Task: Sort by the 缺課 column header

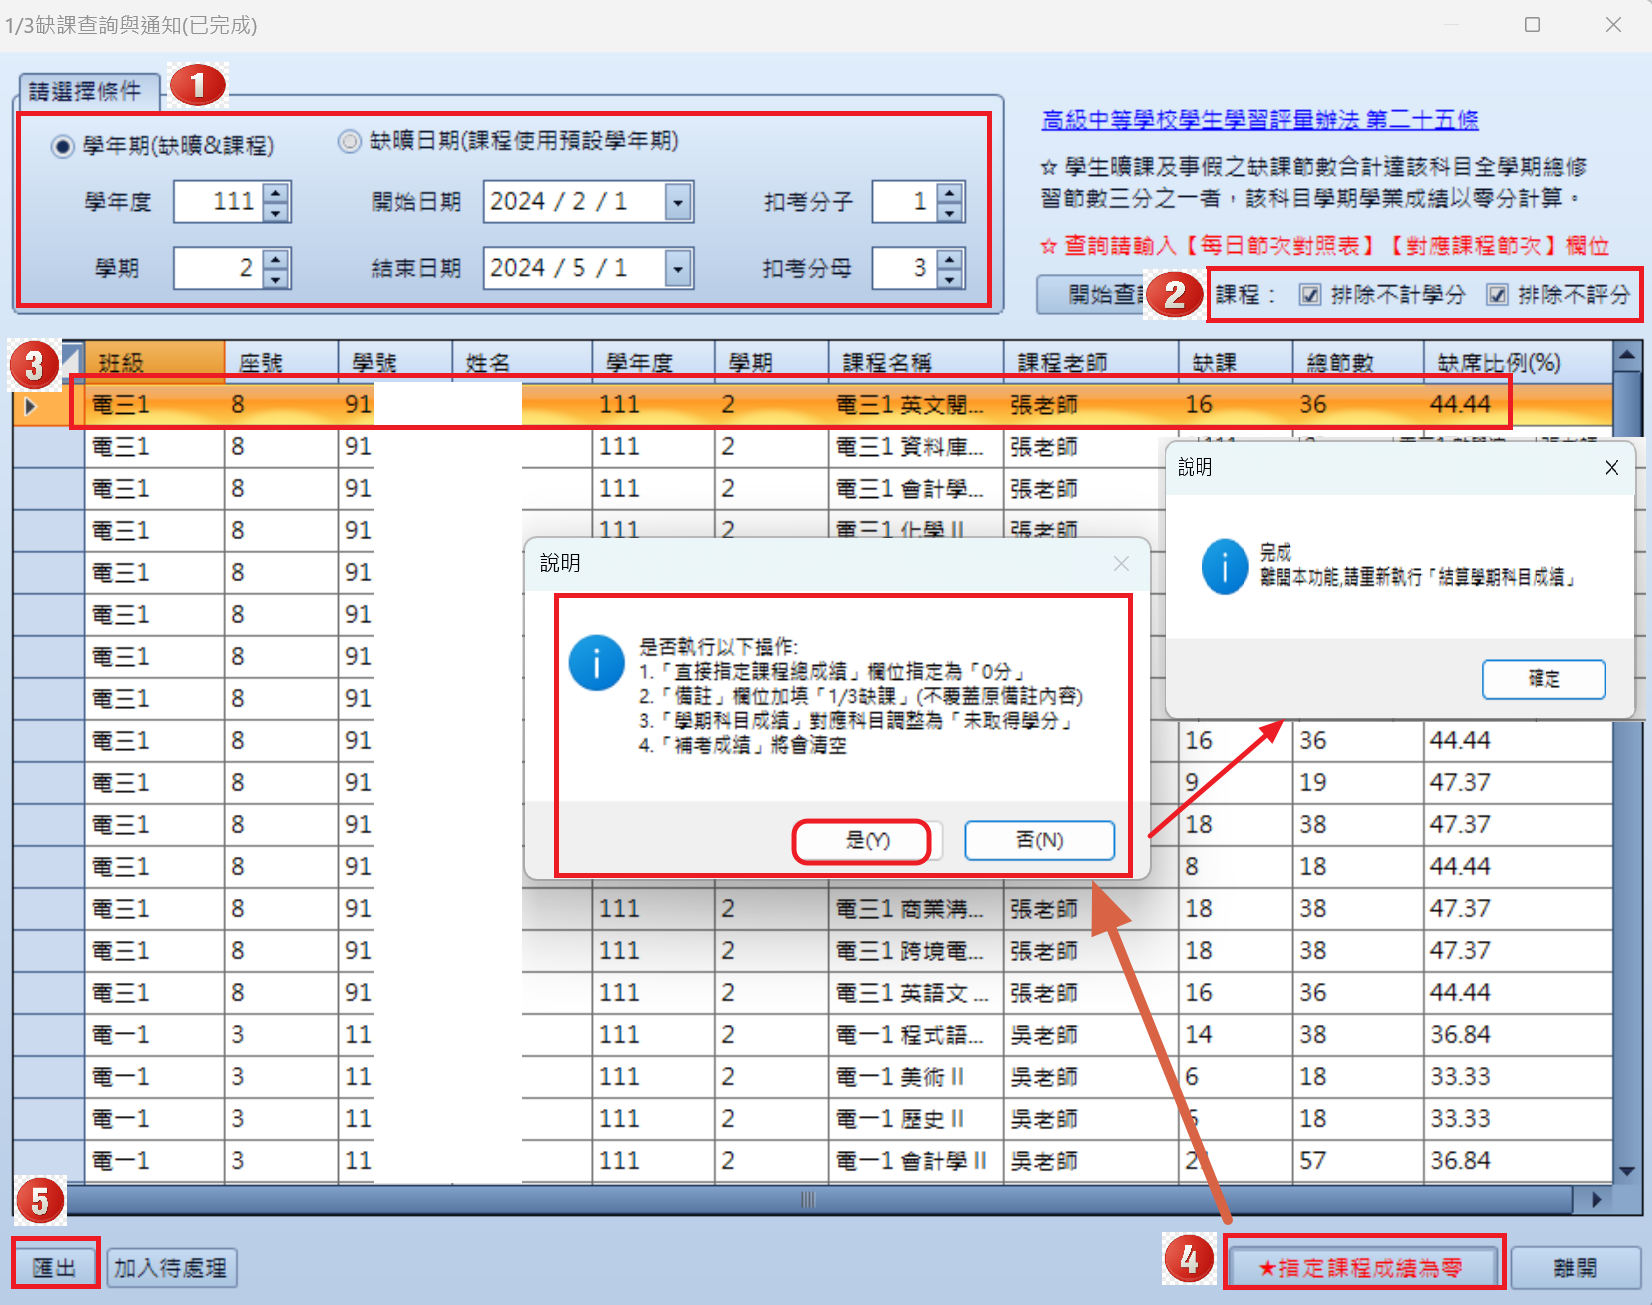Action: (1235, 362)
